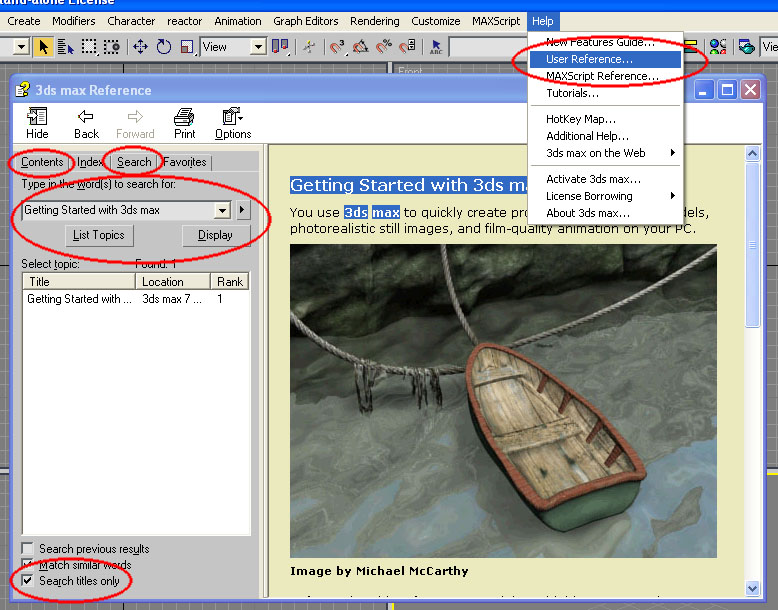Image resolution: width=778 pixels, height=610 pixels.
Task: Switch to Search tab
Action: (134, 162)
